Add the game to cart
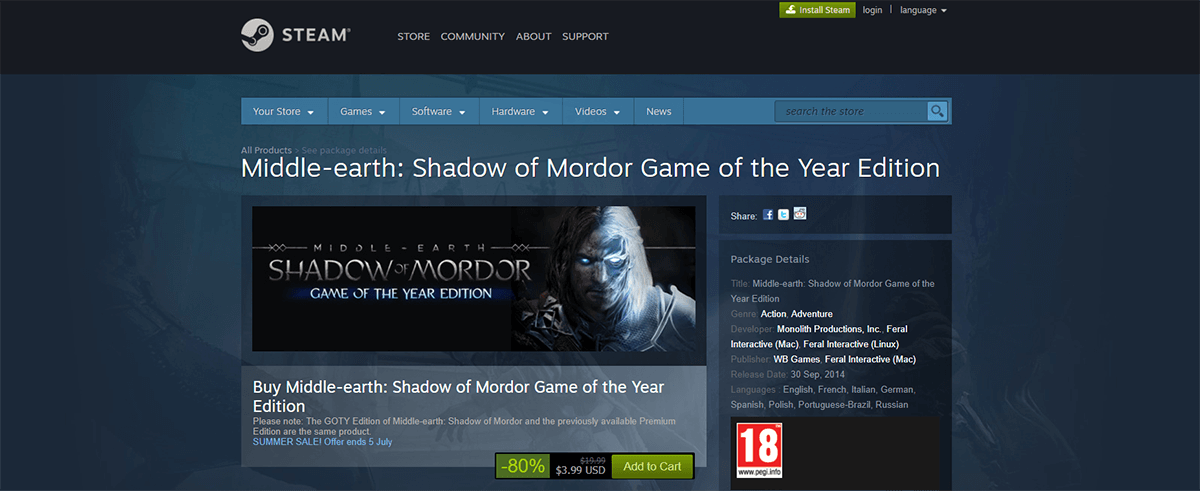 tap(652, 466)
